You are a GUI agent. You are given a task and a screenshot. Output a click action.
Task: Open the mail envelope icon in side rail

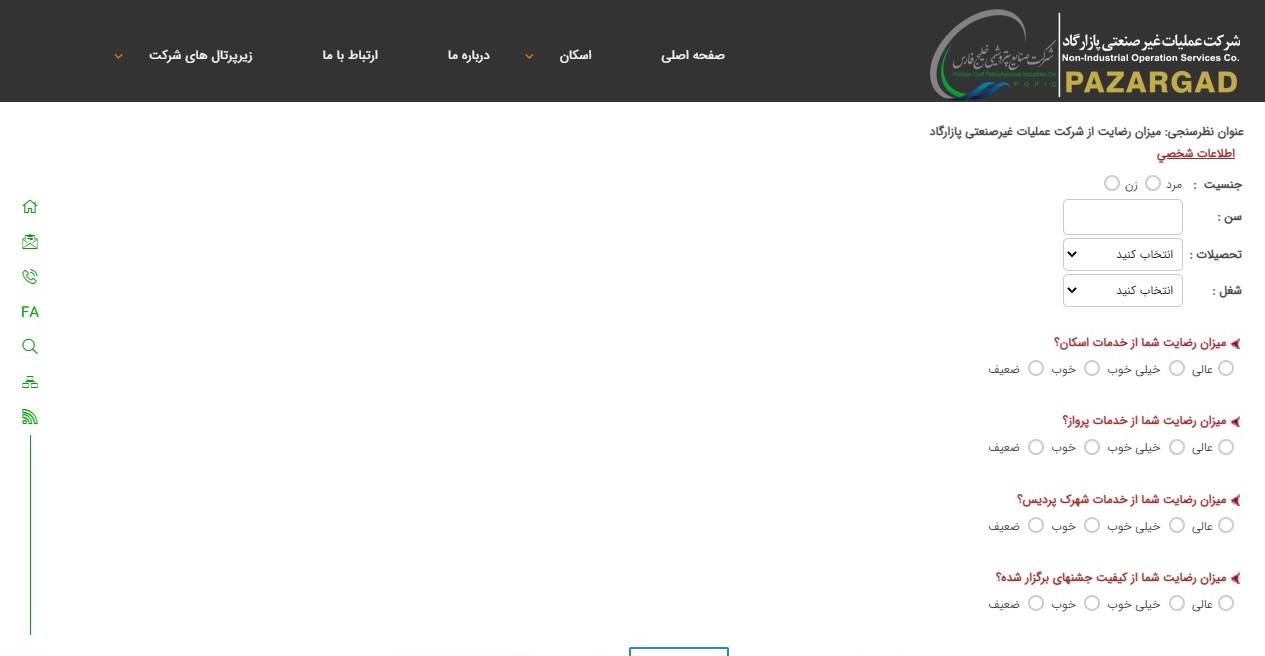[30, 242]
